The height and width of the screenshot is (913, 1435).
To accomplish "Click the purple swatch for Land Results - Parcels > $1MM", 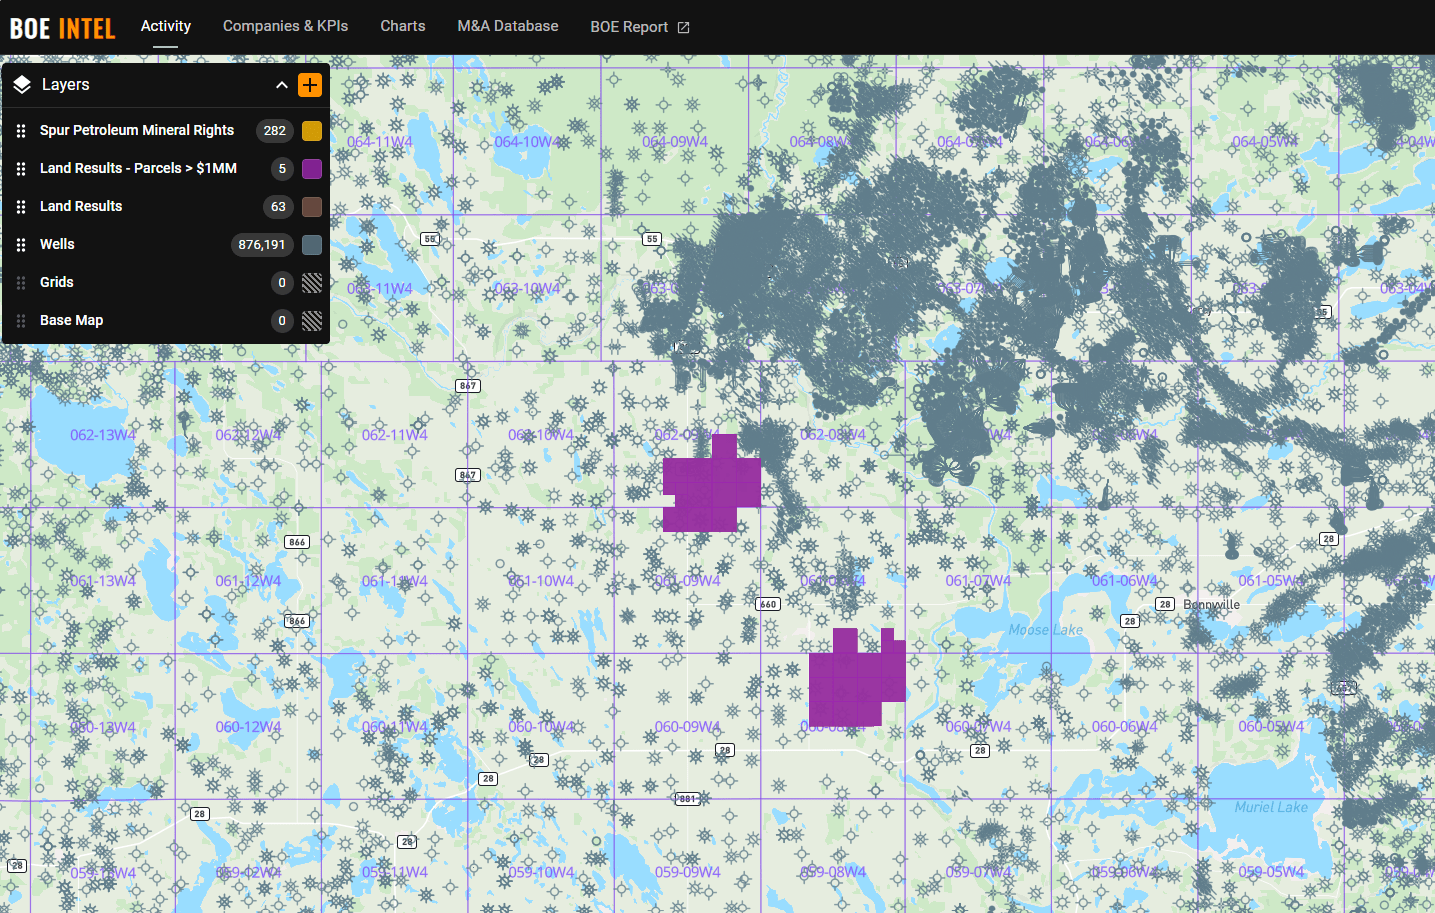I will tap(311, 168).
